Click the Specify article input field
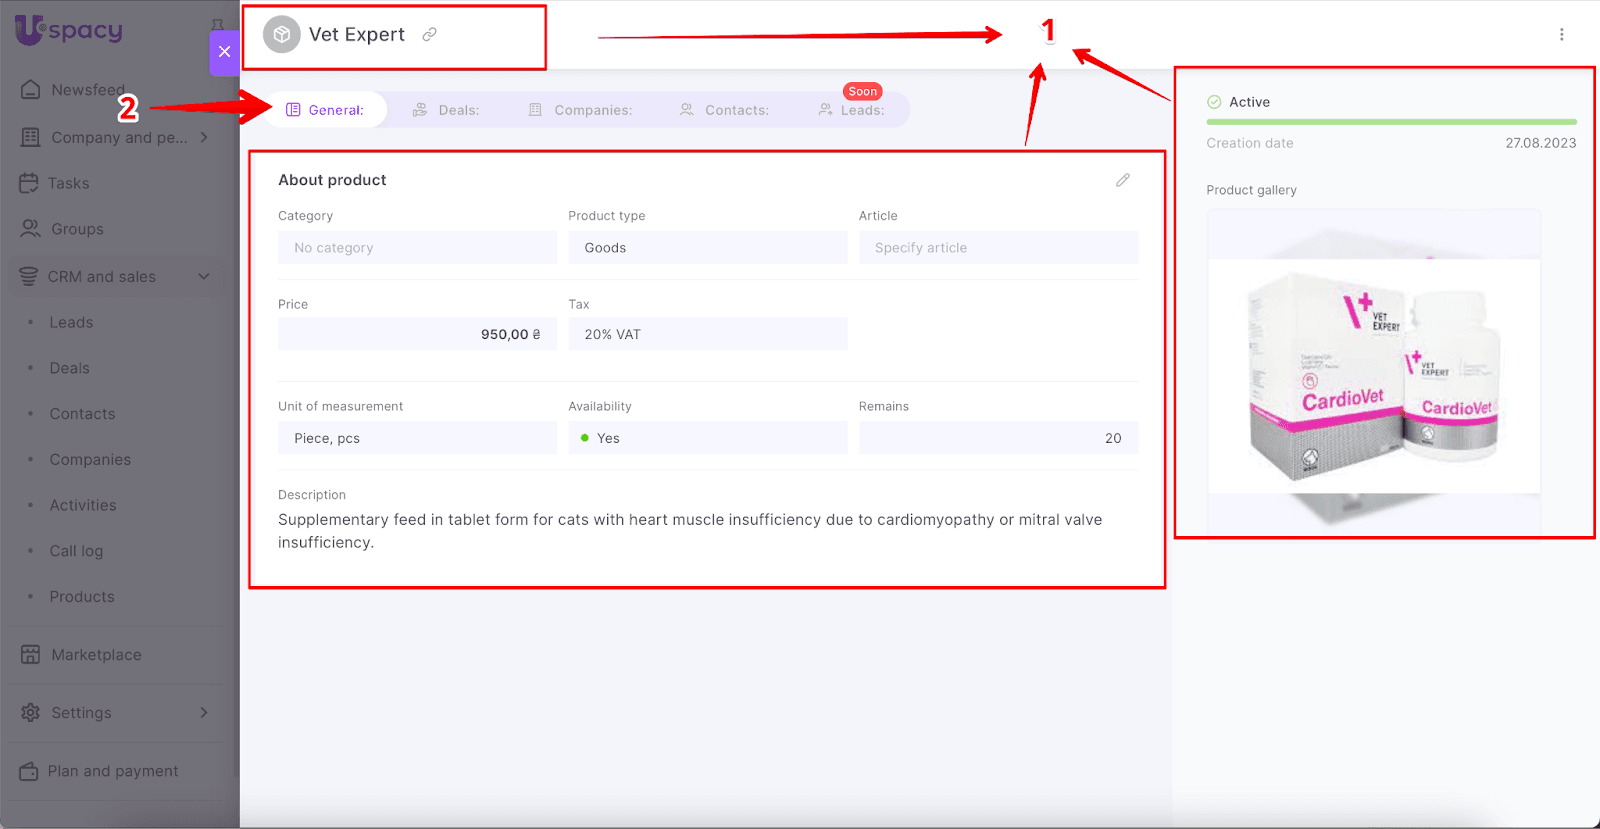Viewport: 1600px width, 829px height. pyautogui.click(x=997, y=248)
